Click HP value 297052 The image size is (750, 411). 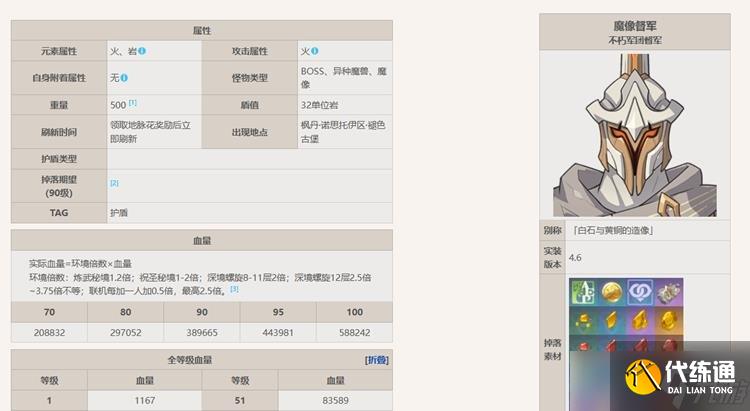[x=125, y=333]
